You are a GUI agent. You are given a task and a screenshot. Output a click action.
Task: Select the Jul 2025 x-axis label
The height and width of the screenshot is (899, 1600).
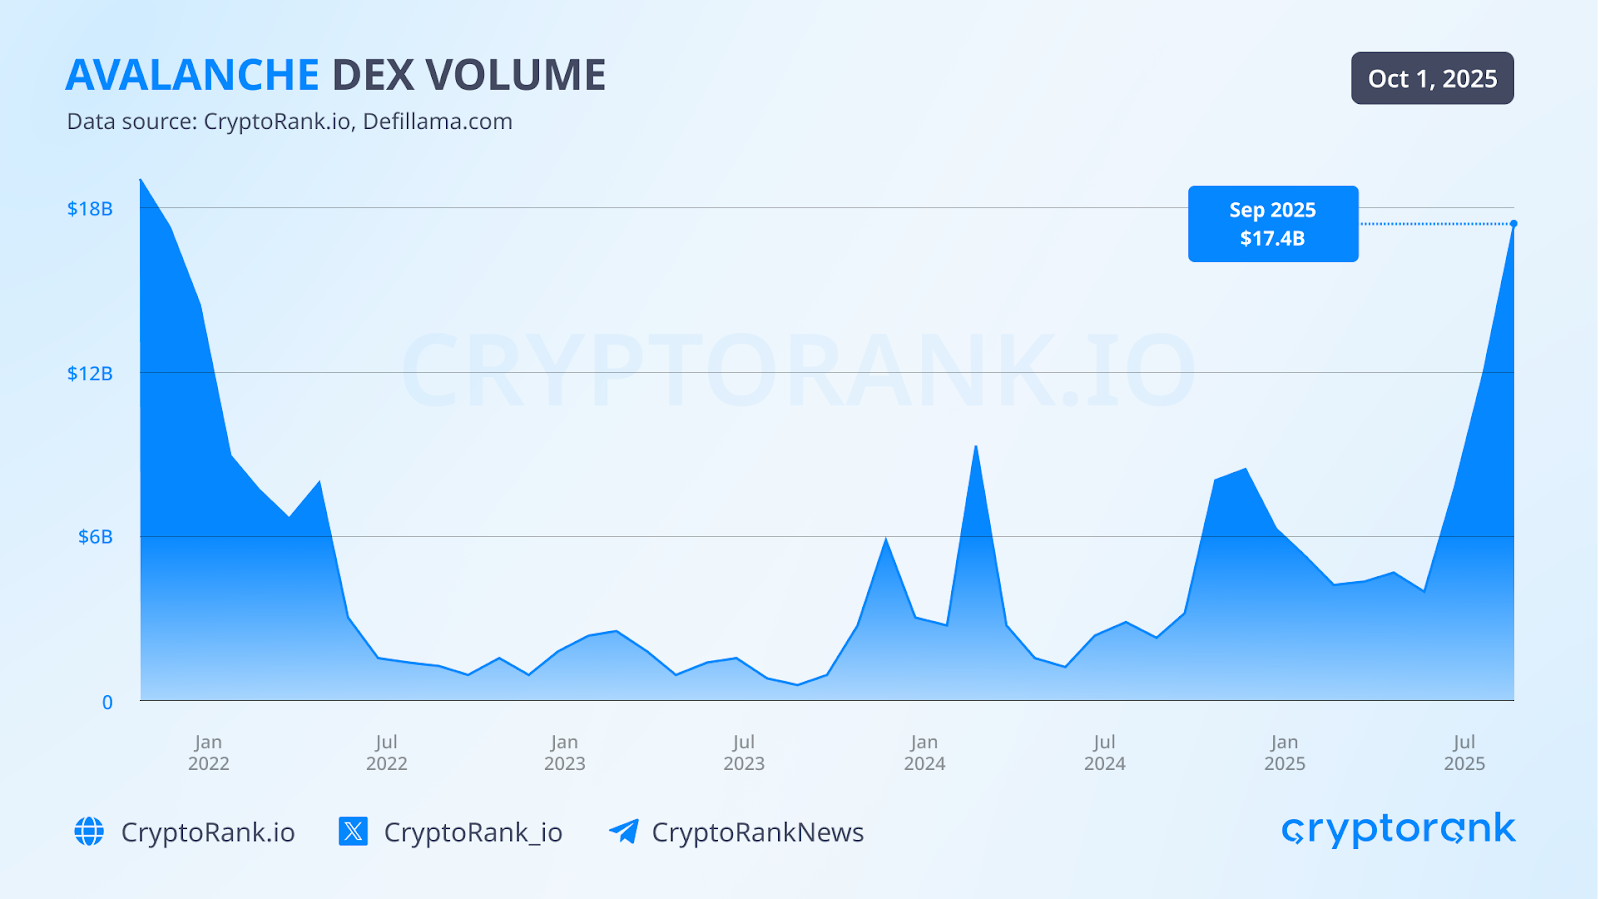[x=1464, y=753]
